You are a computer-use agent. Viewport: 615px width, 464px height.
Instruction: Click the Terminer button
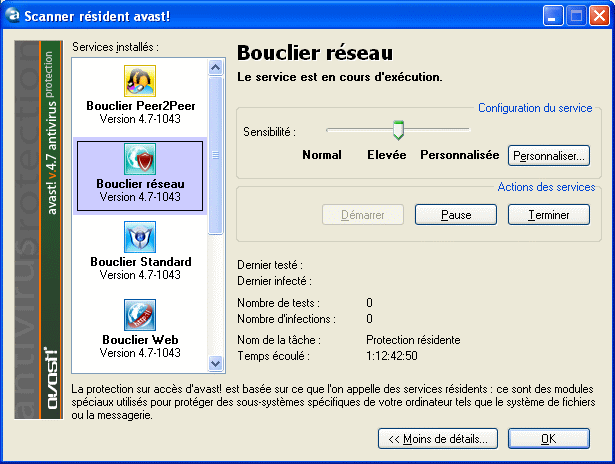tap(549, 215)
